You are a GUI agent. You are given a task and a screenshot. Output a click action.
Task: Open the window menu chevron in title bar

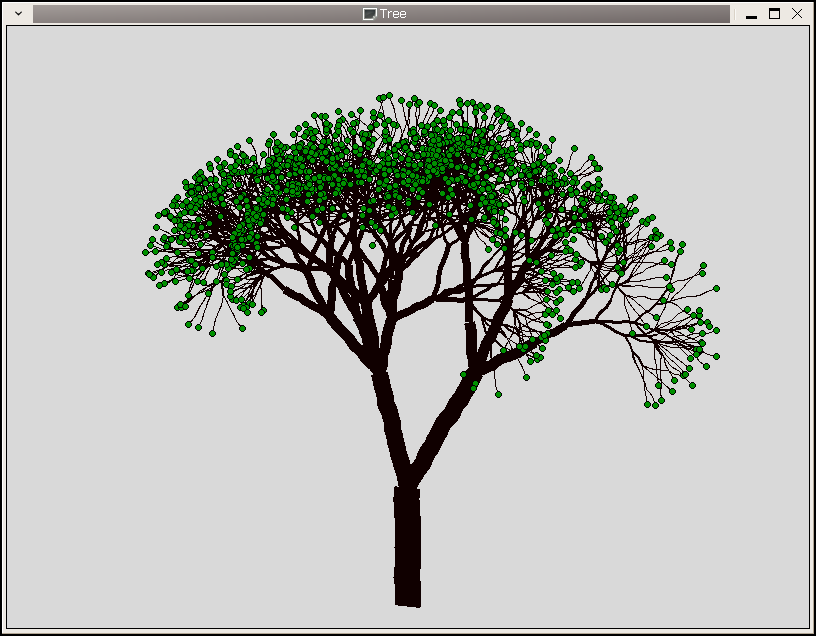[x=16, y=14]
